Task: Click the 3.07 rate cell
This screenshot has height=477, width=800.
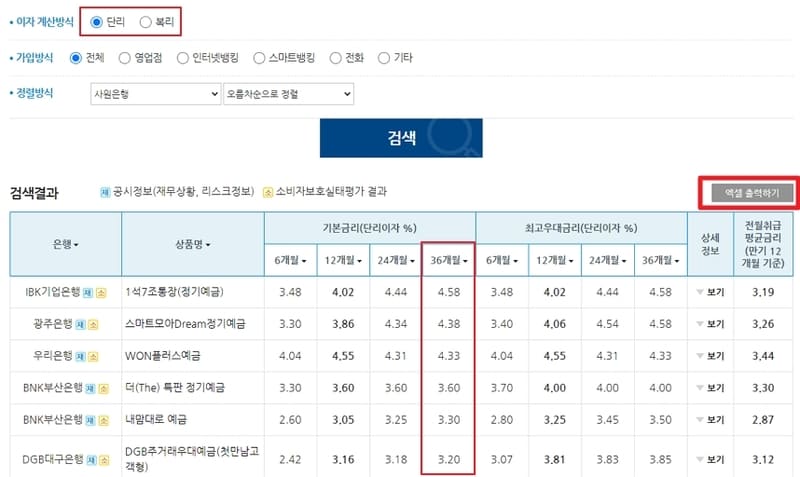Action: [x=502, y=460]
